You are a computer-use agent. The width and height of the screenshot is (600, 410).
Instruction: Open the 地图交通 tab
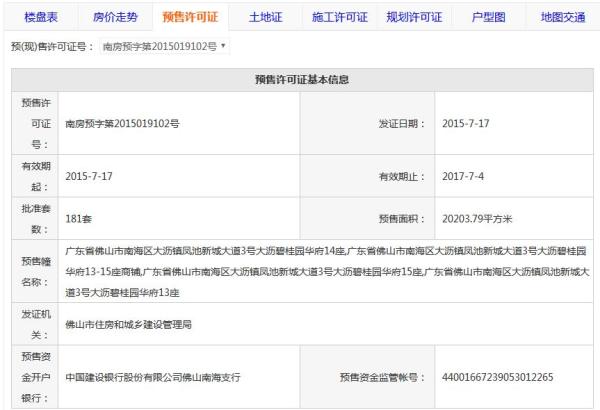[561, 17]
